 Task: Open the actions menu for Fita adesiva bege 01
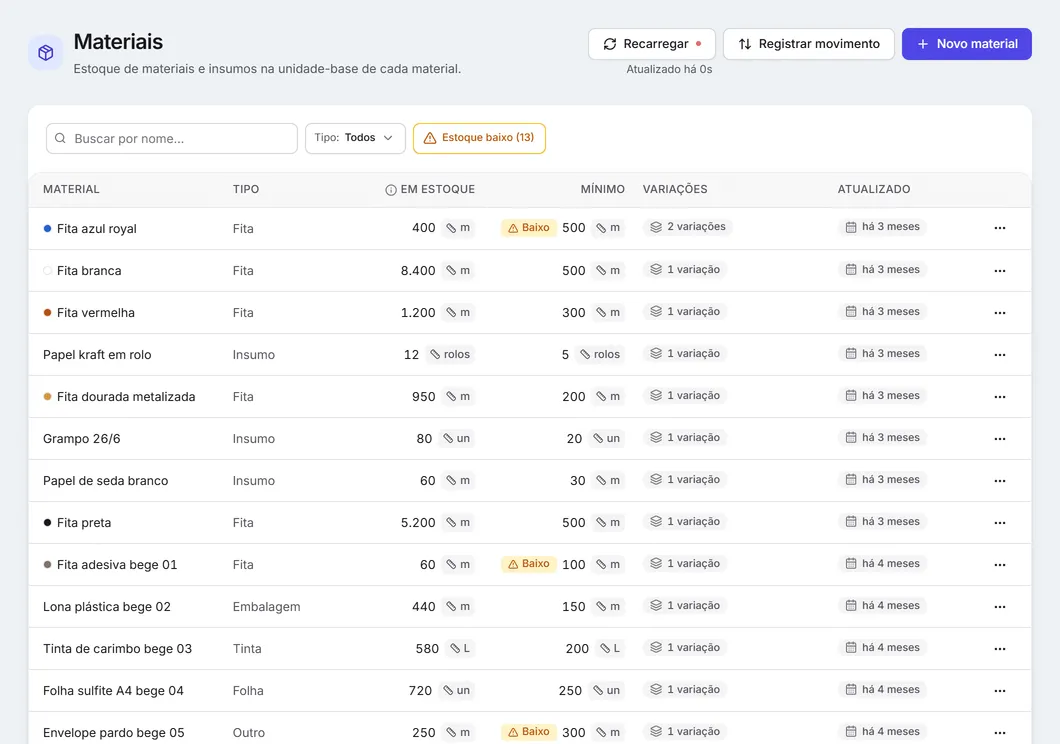click(x=1000, y=564)
